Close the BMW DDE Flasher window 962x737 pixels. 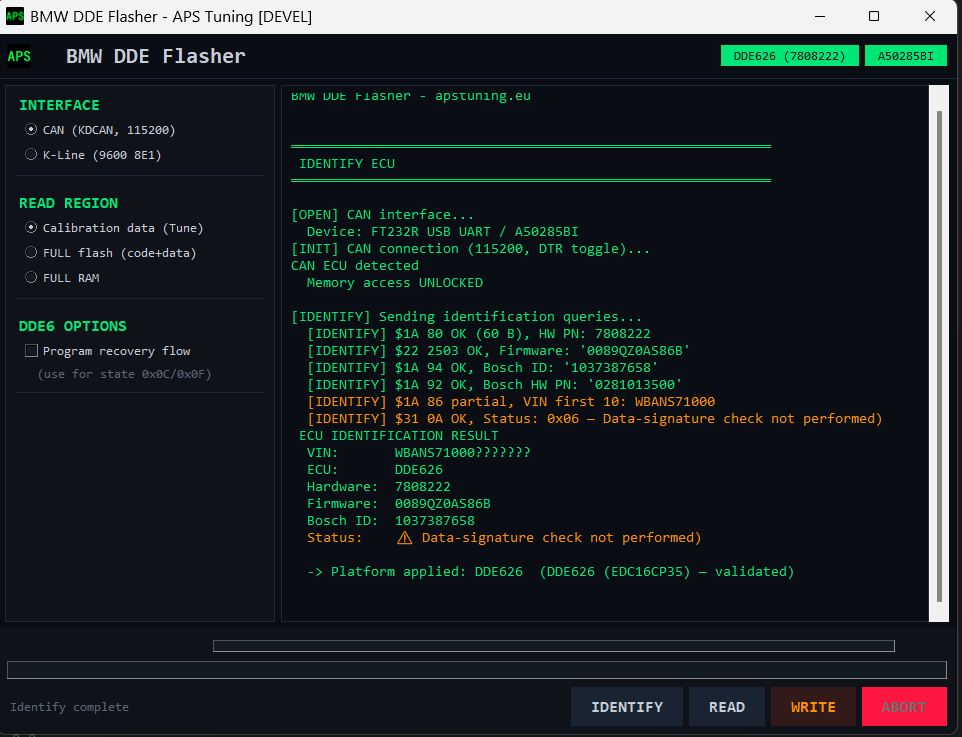click(x=930, y=17)
